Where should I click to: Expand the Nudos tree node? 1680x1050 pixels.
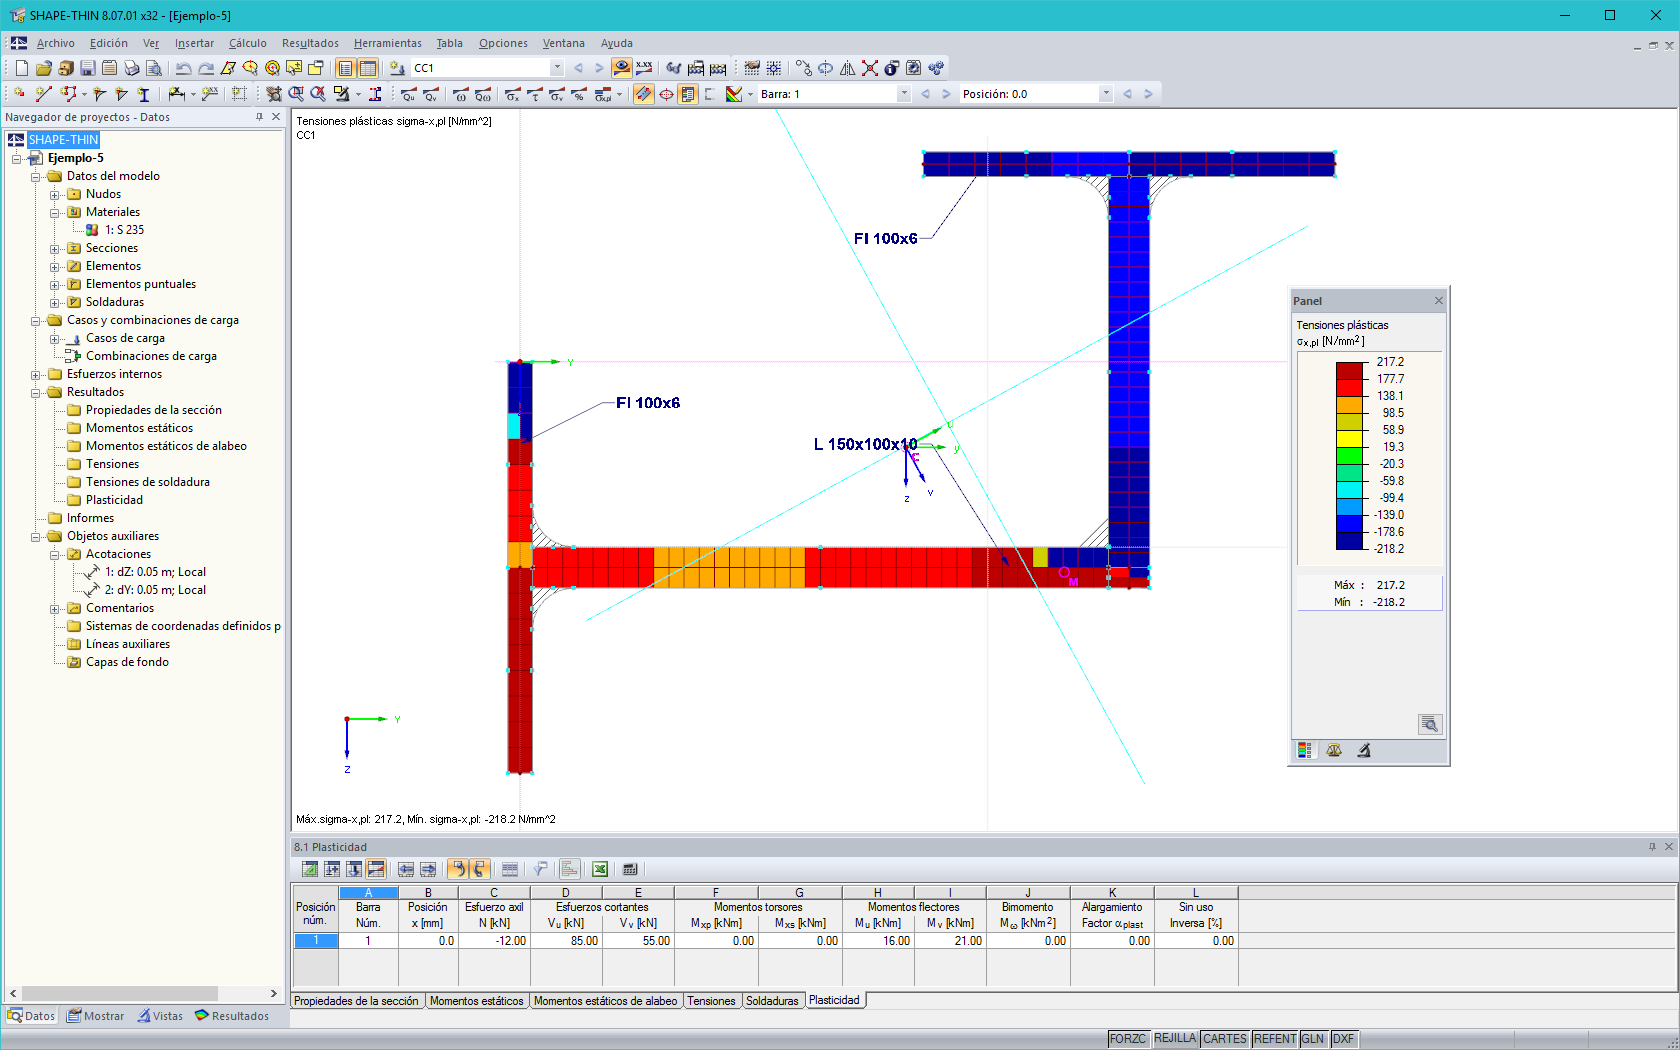(55, 194)
